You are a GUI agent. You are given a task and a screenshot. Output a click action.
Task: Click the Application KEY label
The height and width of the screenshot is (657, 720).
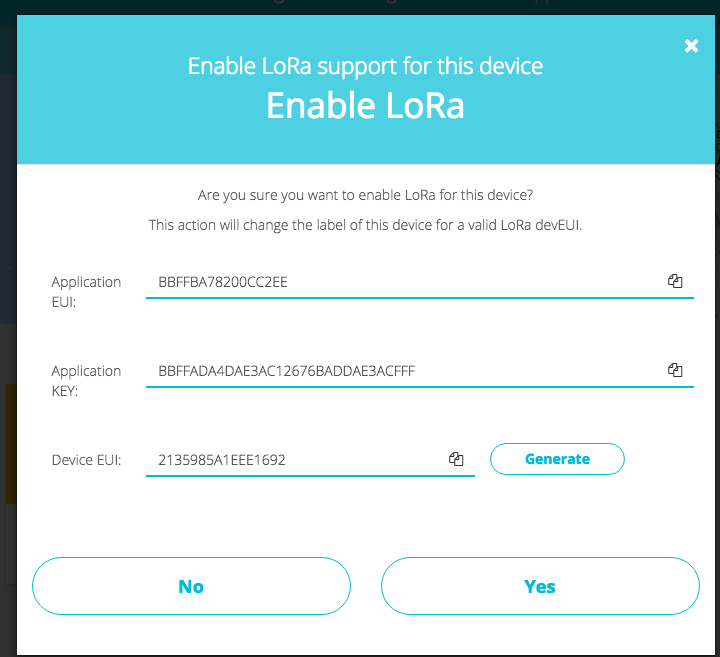(86, 381)
